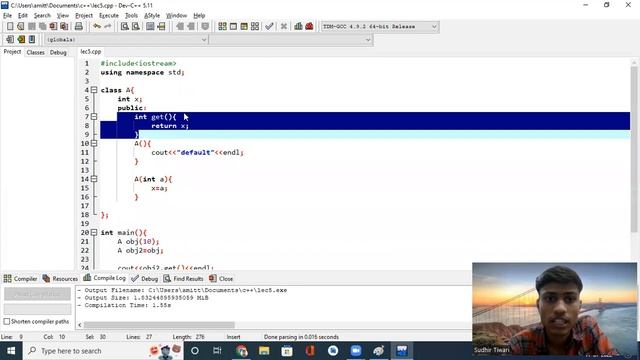Open the Compile Log bottom tab
Viewport: 640px width, 360px height.
pos(104,278)
